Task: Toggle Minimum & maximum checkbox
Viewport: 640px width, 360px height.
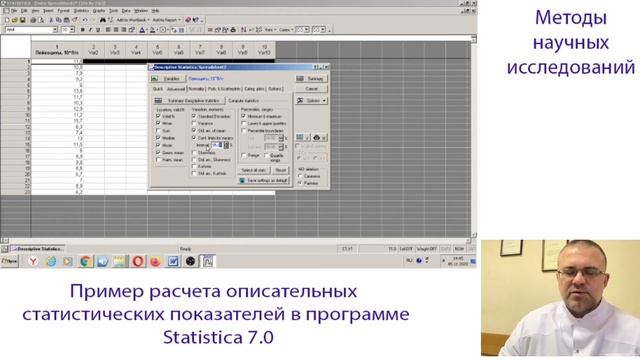Action: (244, 116)
